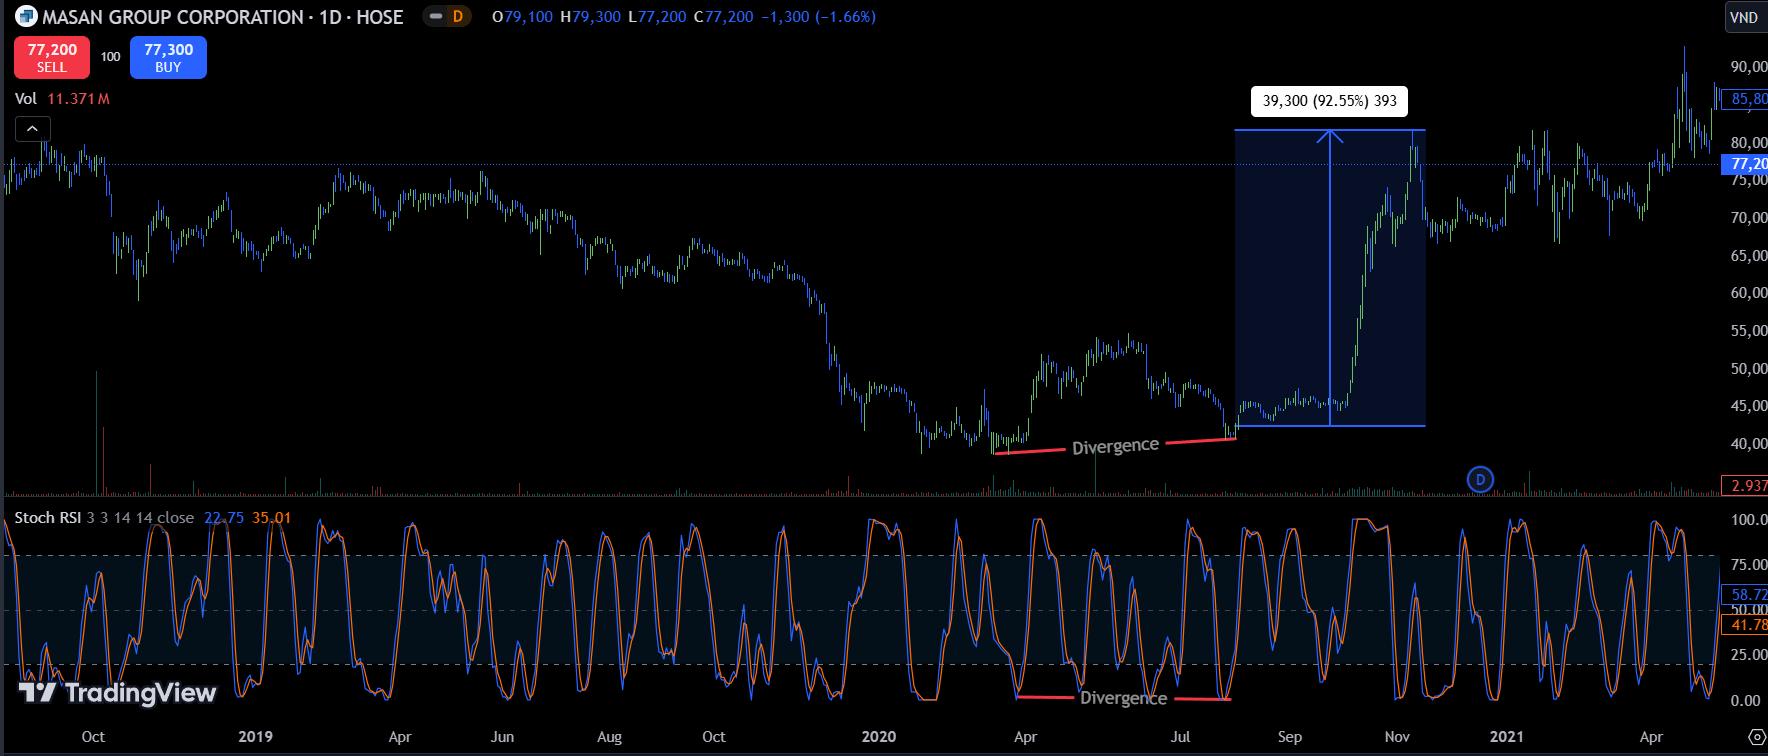Screen dimensions: 1768x756
Task: Click the blue 77,300 BUY button
Action: pos(168,57)
